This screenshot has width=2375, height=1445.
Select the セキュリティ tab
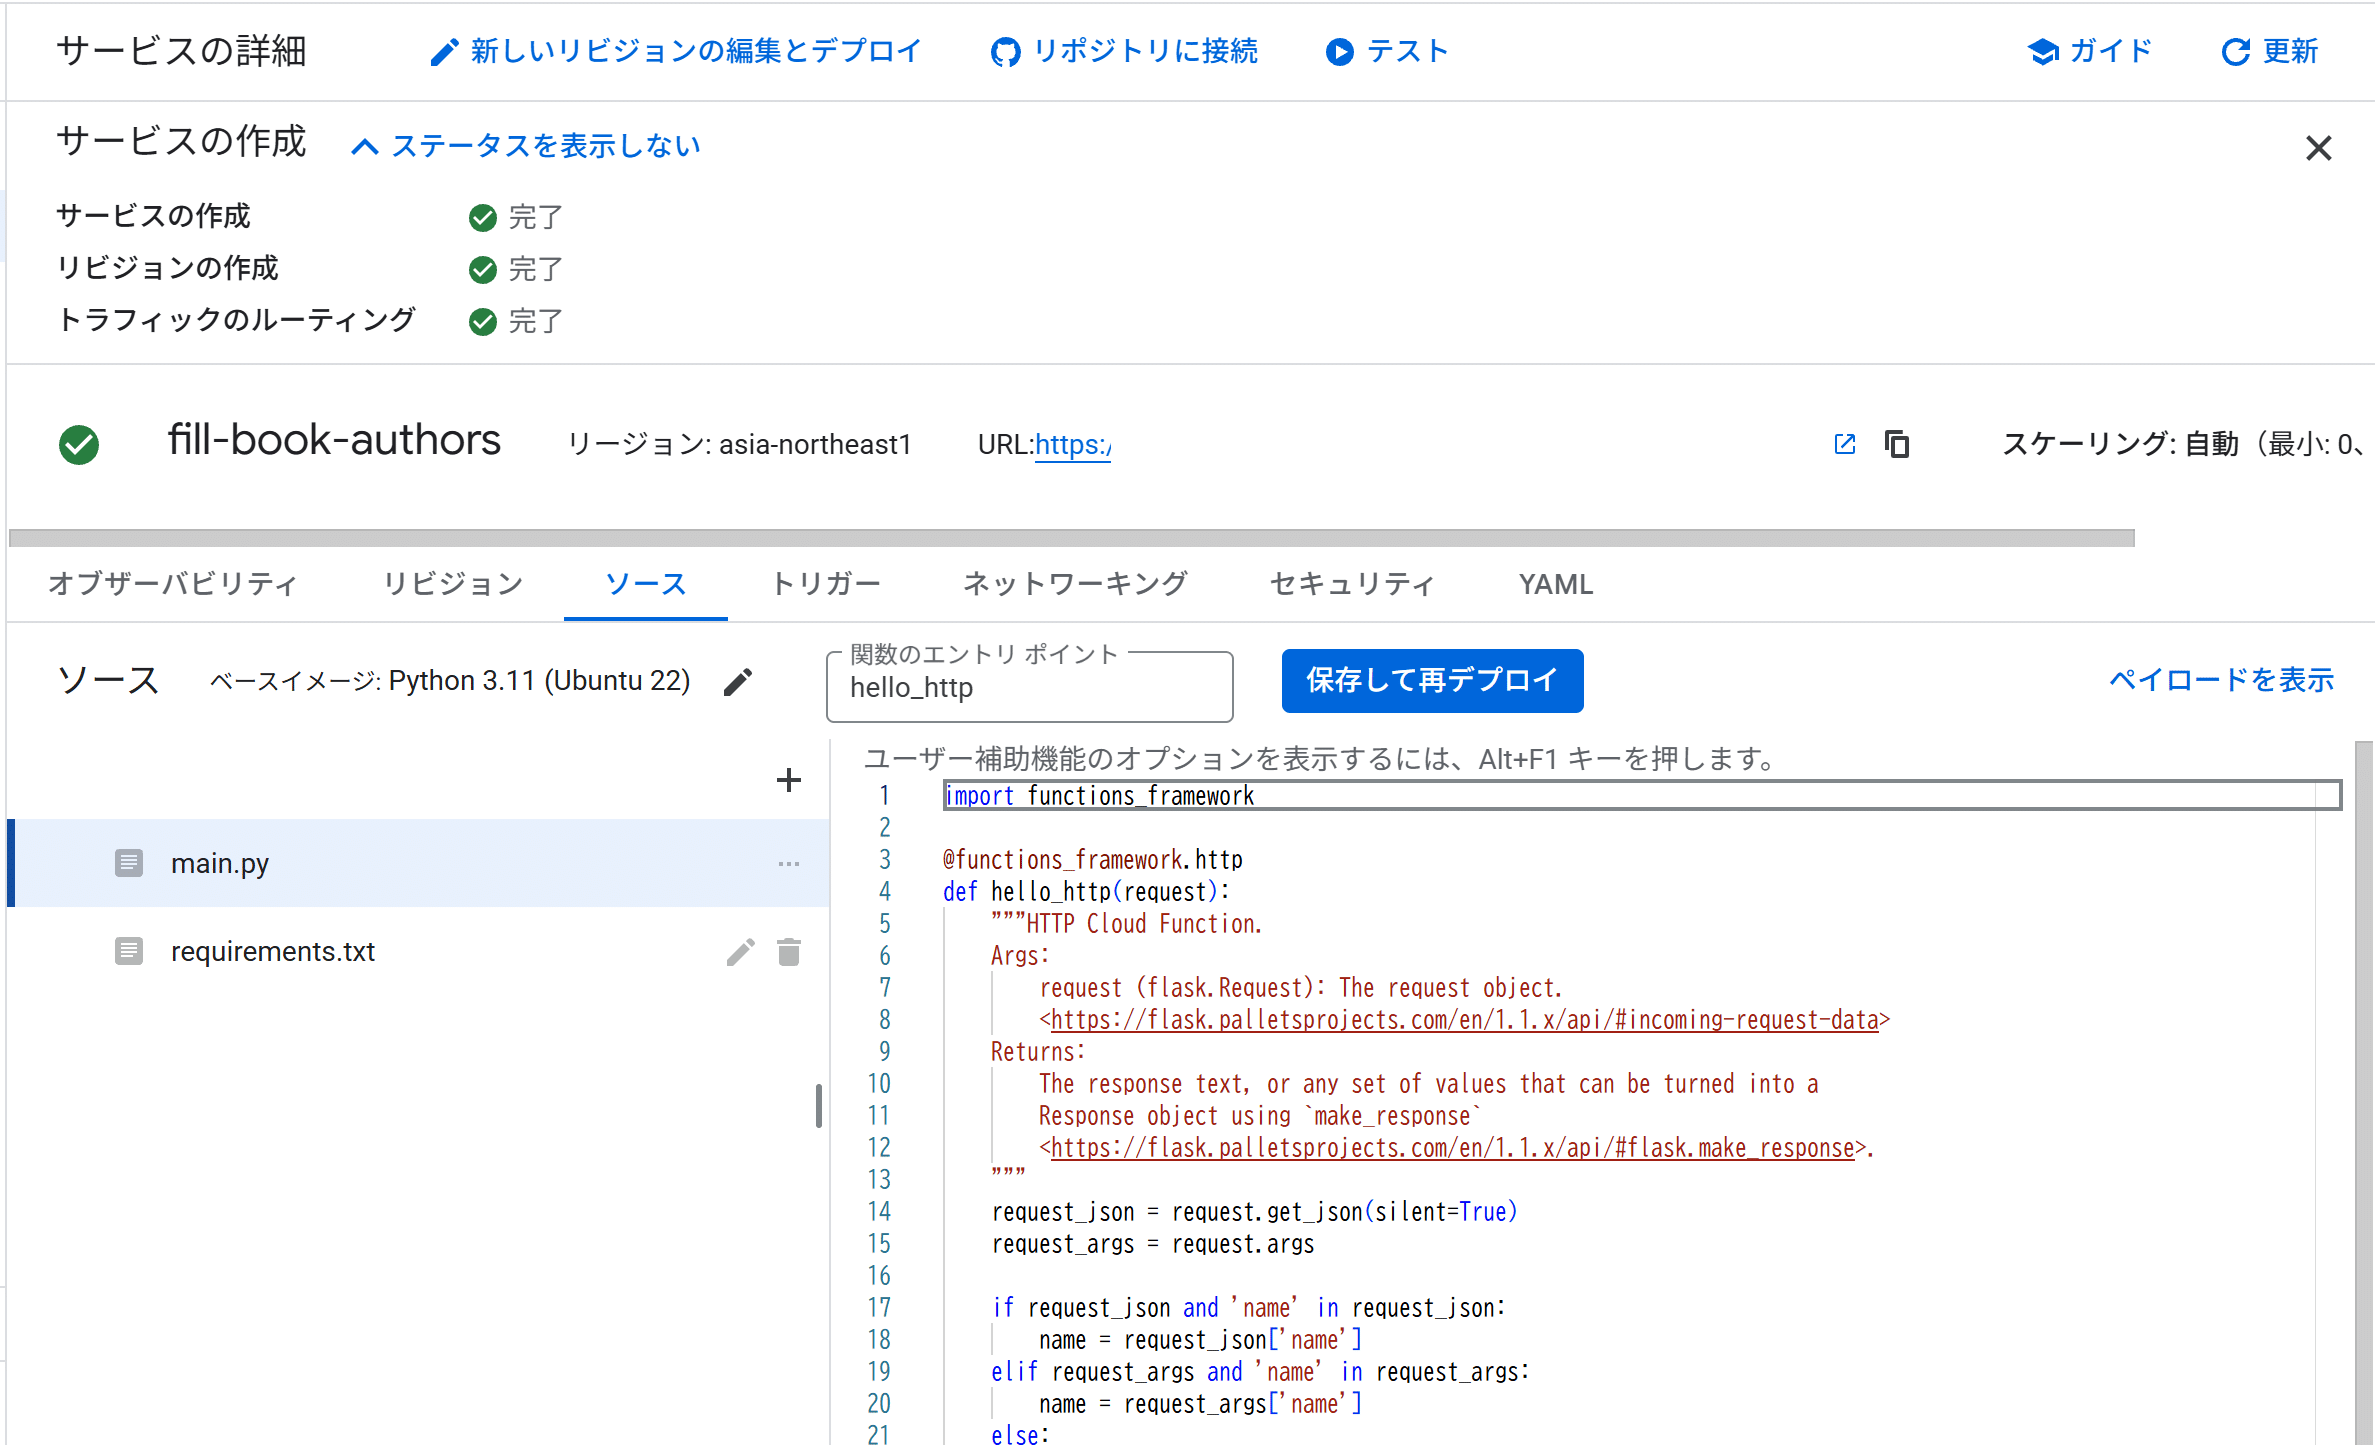tap(1352, 584)
